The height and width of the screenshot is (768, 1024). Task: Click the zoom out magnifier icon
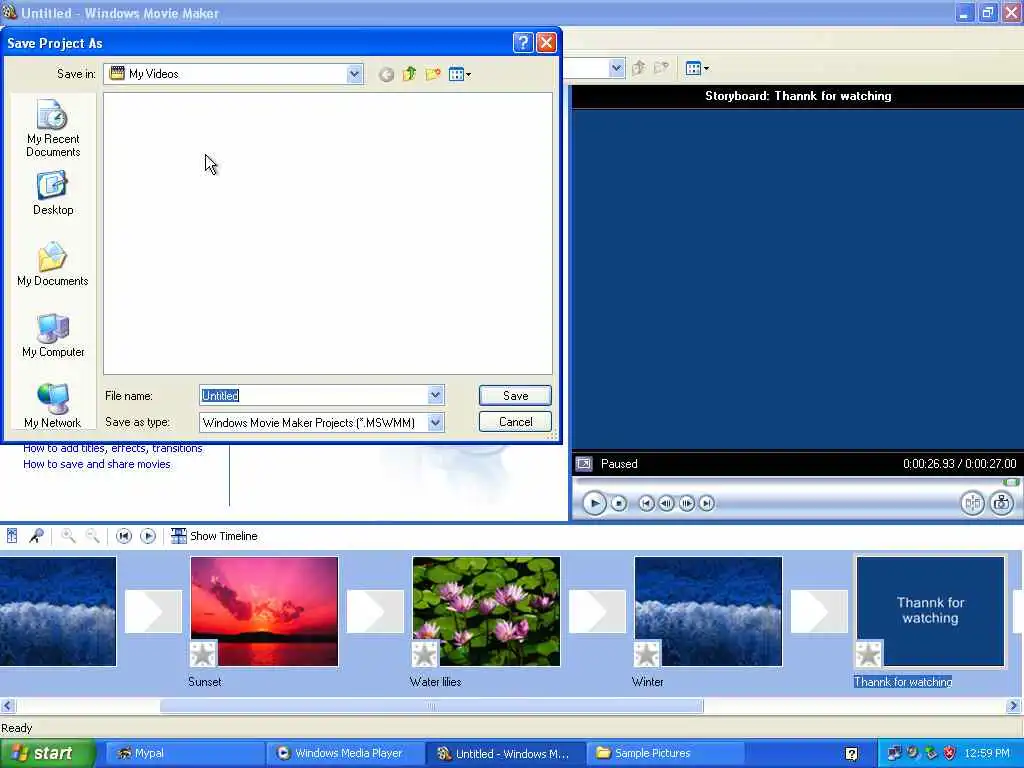coord(93,536)
